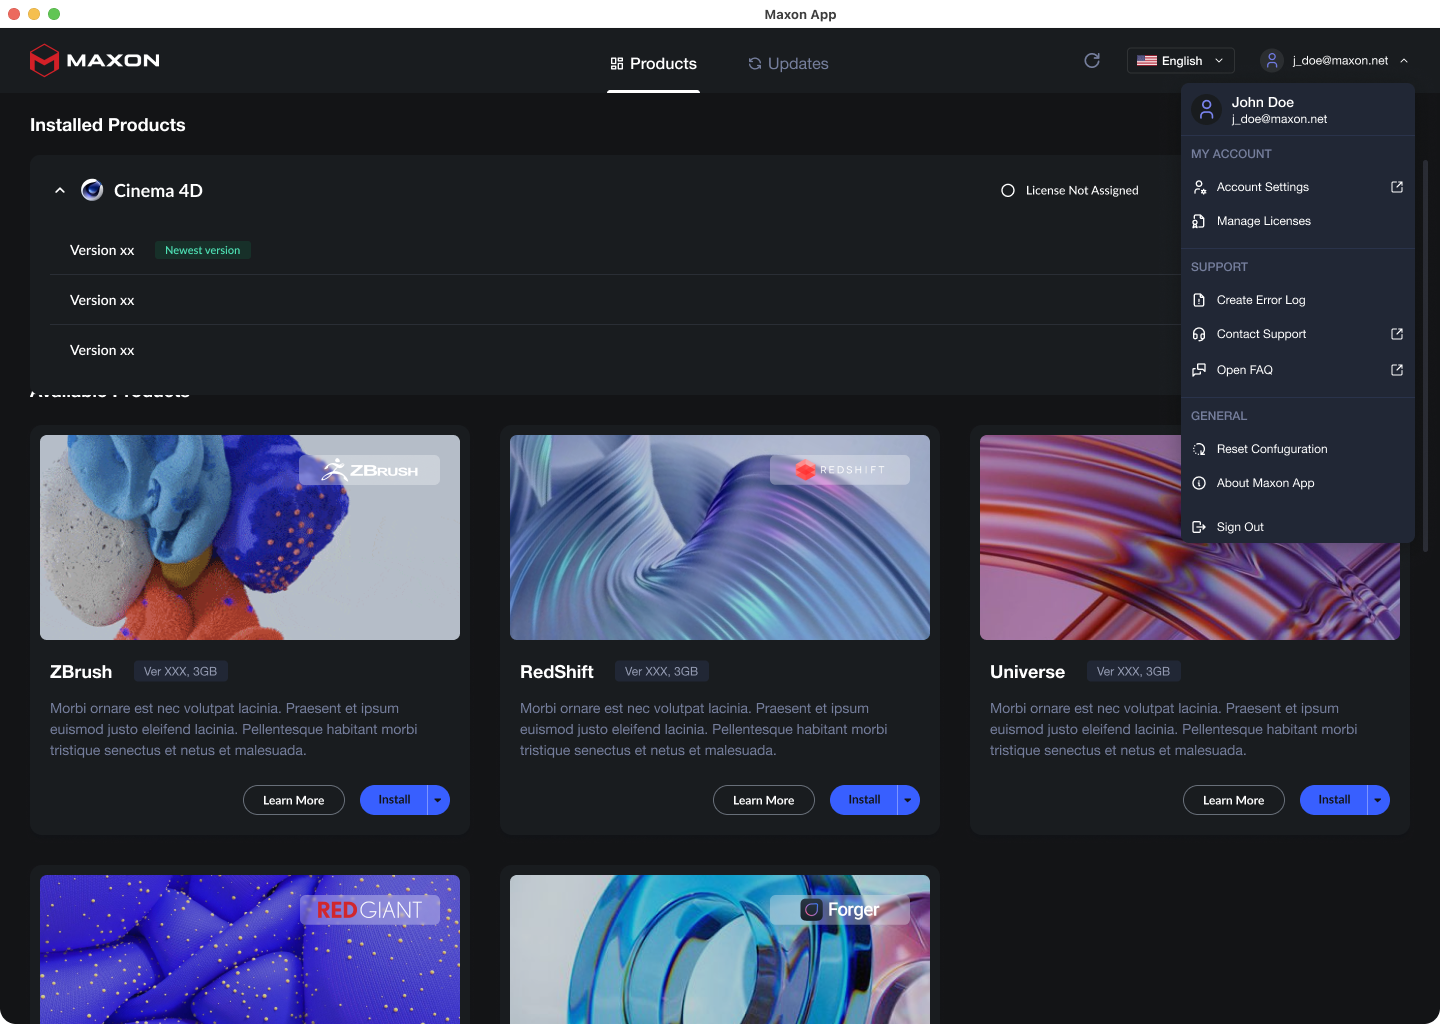Screen dimensions: 1440x1024
Task: Open Universe Install options arrow
Action: (x=1378, y=800)
